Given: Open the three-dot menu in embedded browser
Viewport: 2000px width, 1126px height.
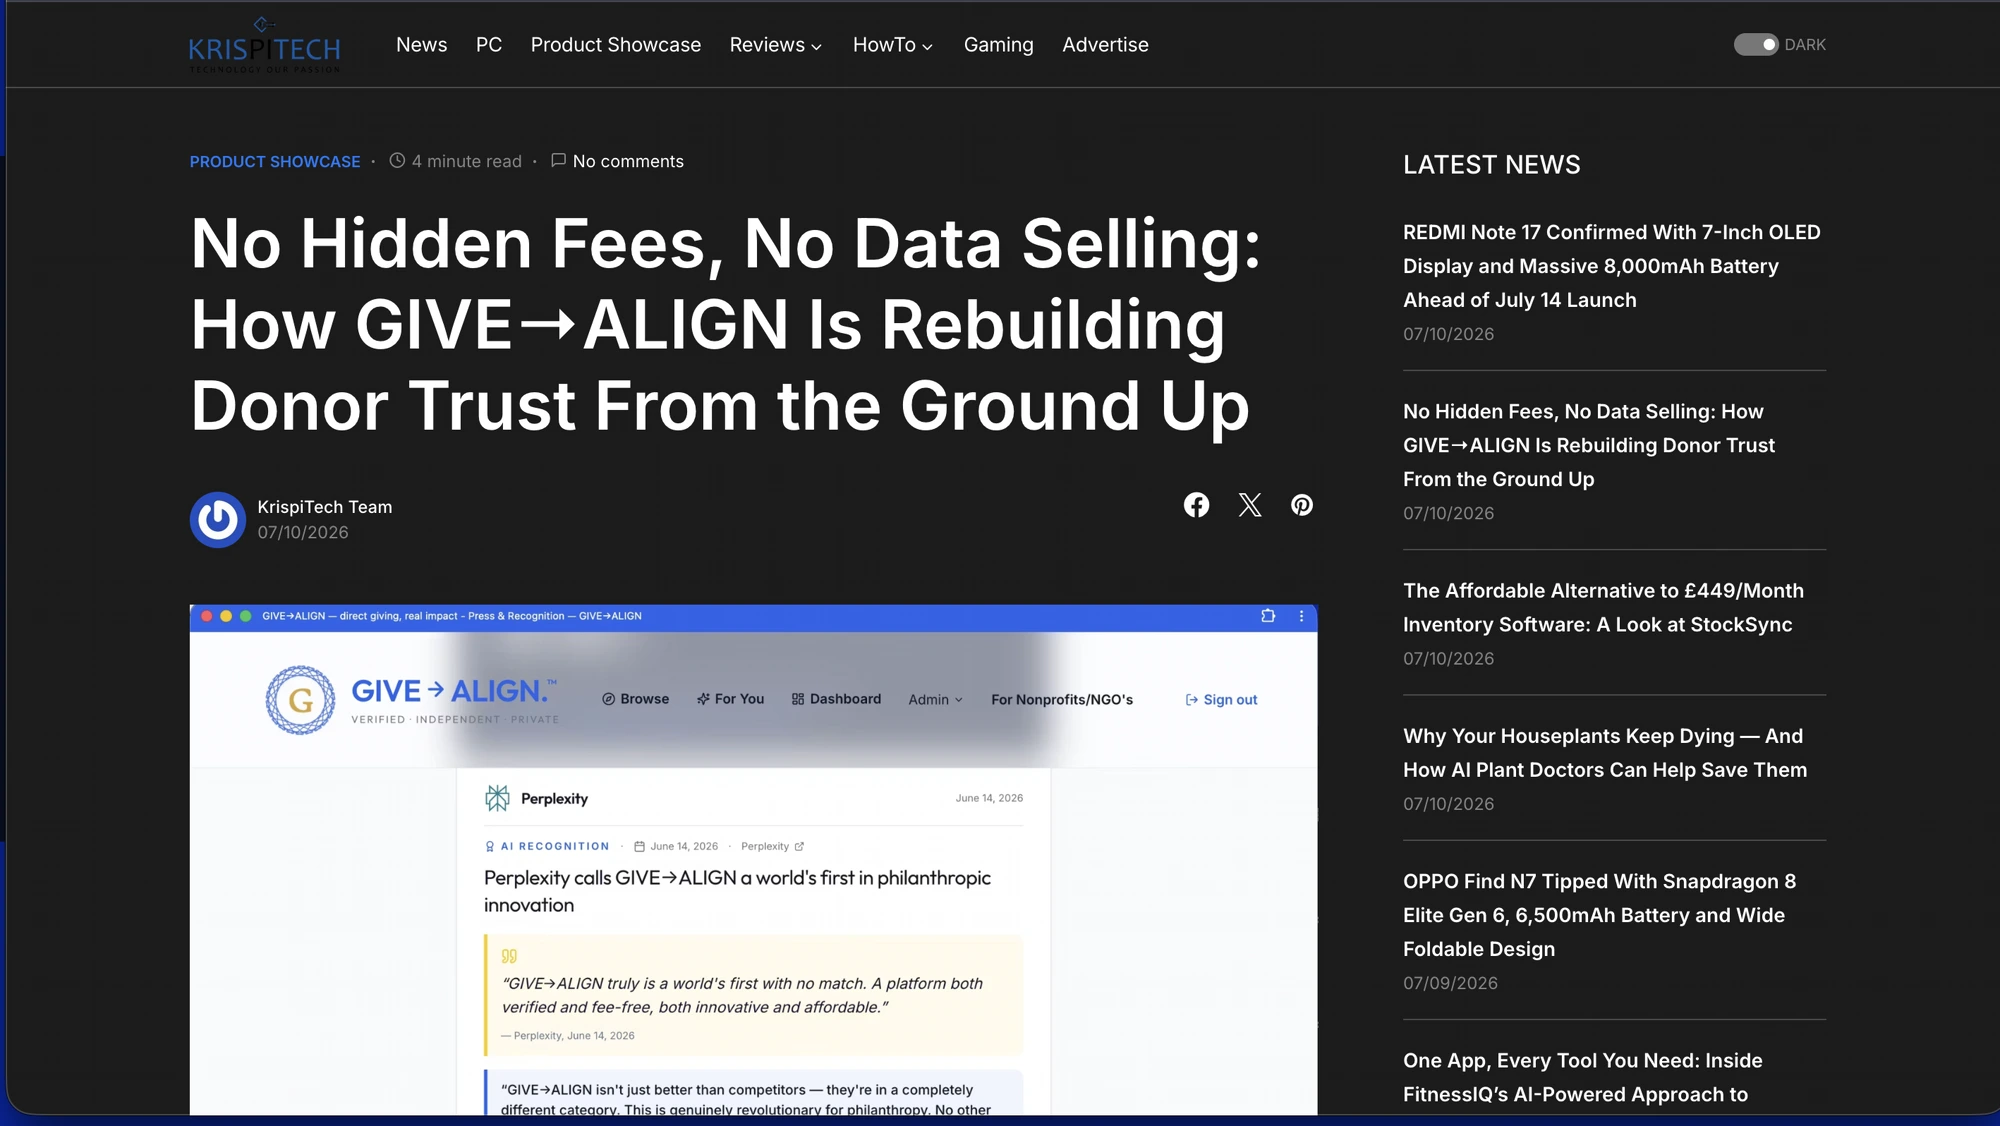Looking at the screenshot, I should pos(1301,616).
